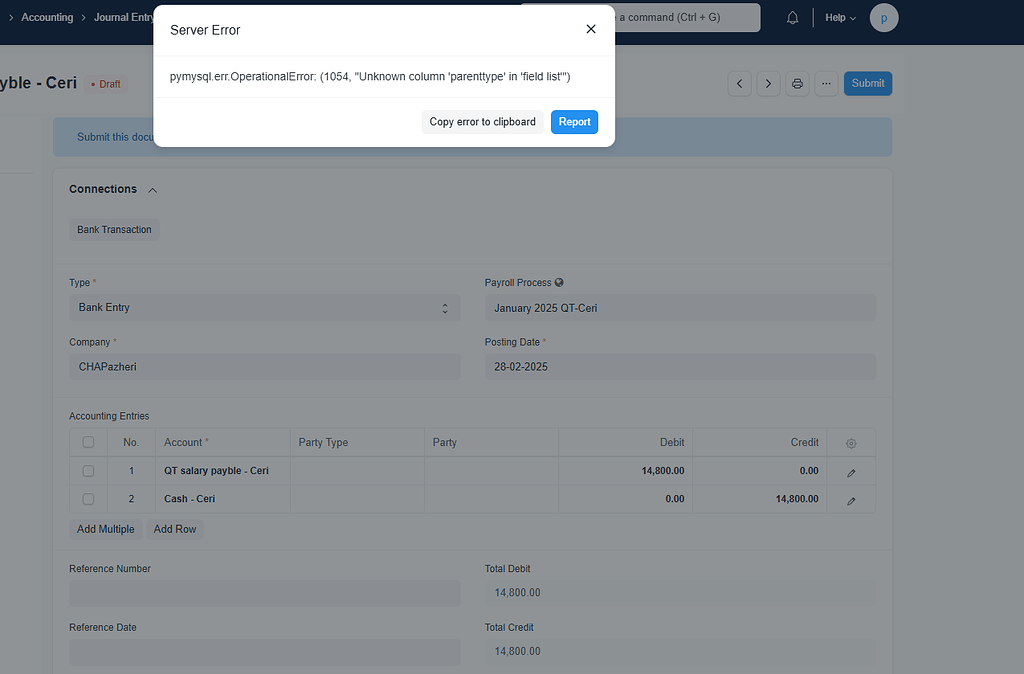Click the Company field CHAPazheri
This screenshot has height=674, width=1024.
264,367
